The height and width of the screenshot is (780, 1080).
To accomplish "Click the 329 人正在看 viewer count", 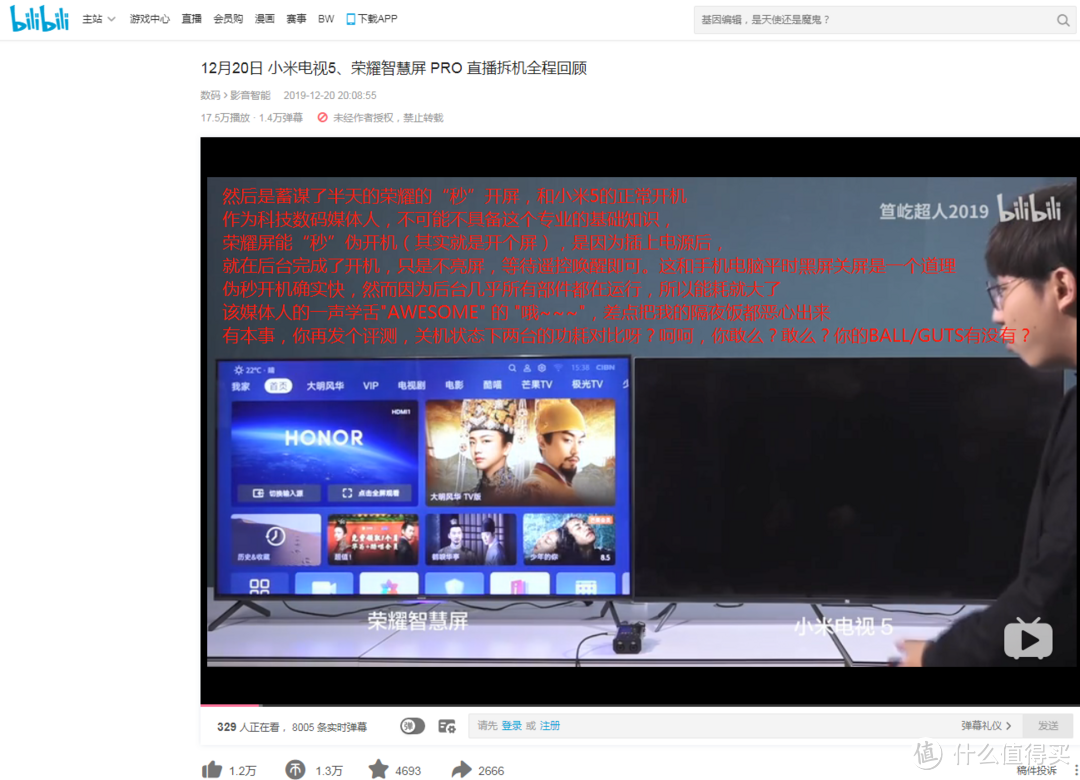I will pyautogui.click(x=249, y=727).
